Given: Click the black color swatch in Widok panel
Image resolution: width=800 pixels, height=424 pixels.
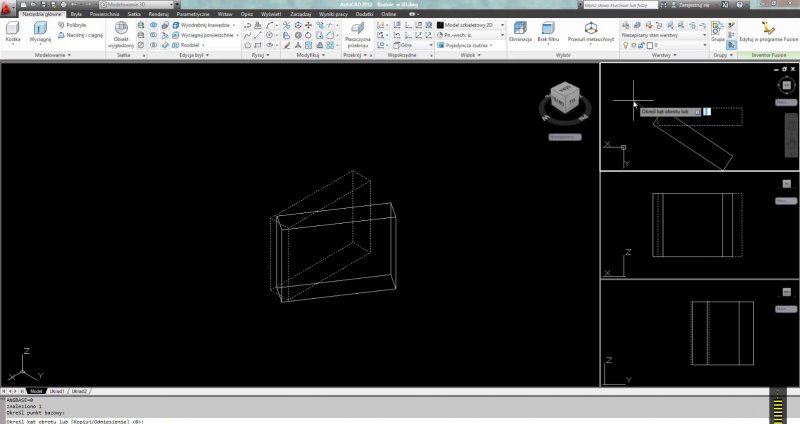Looking at the screenshot, I should coord(441,25).
